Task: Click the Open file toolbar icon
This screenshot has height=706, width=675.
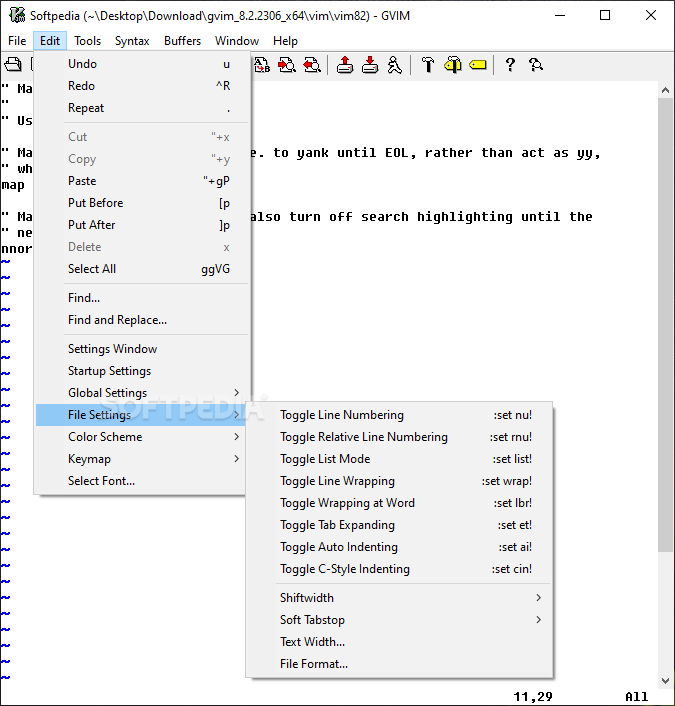Action: (13, 65)
